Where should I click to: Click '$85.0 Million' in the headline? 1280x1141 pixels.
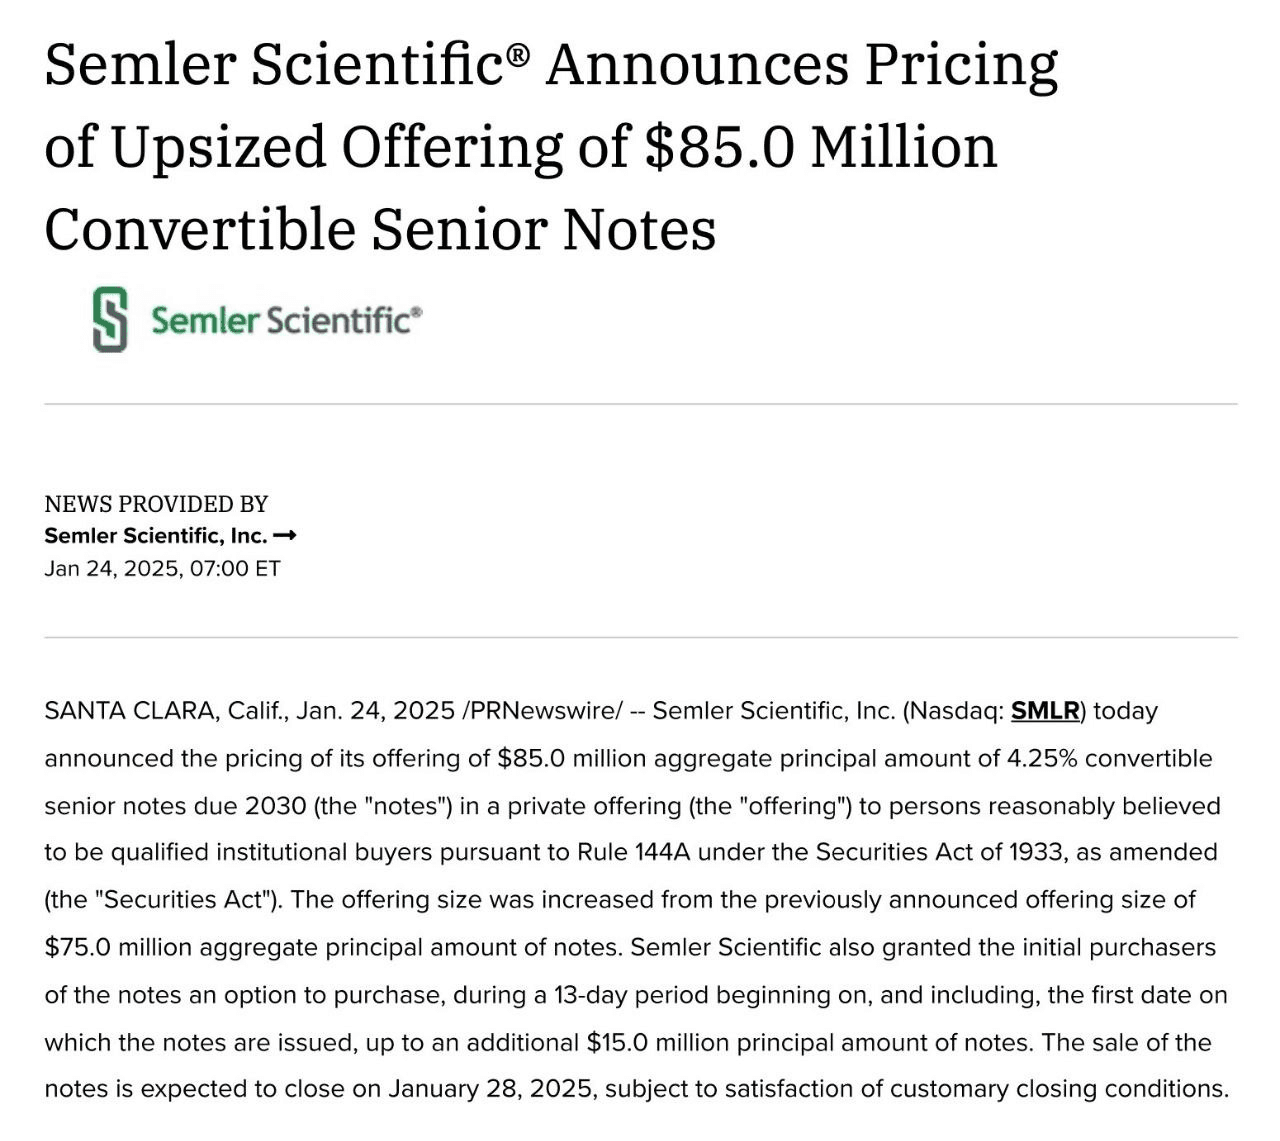[820, 147]
